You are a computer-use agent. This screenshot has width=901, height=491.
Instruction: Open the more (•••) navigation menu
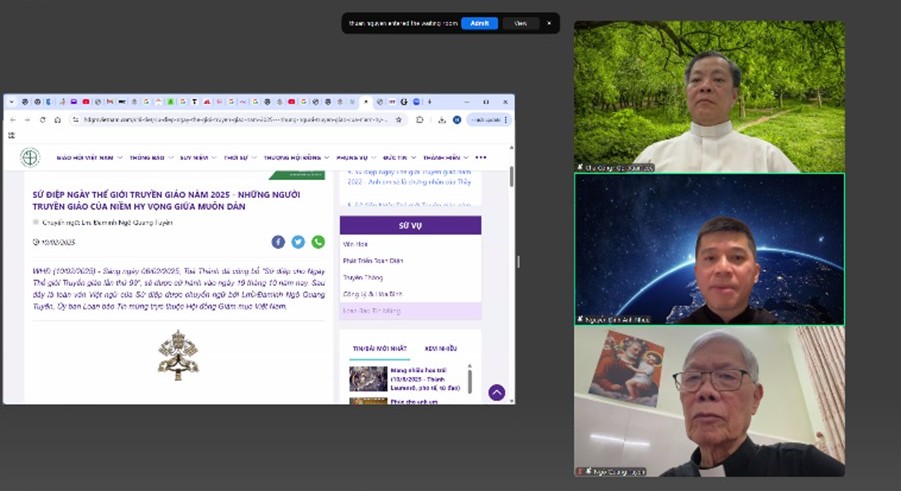481,158
